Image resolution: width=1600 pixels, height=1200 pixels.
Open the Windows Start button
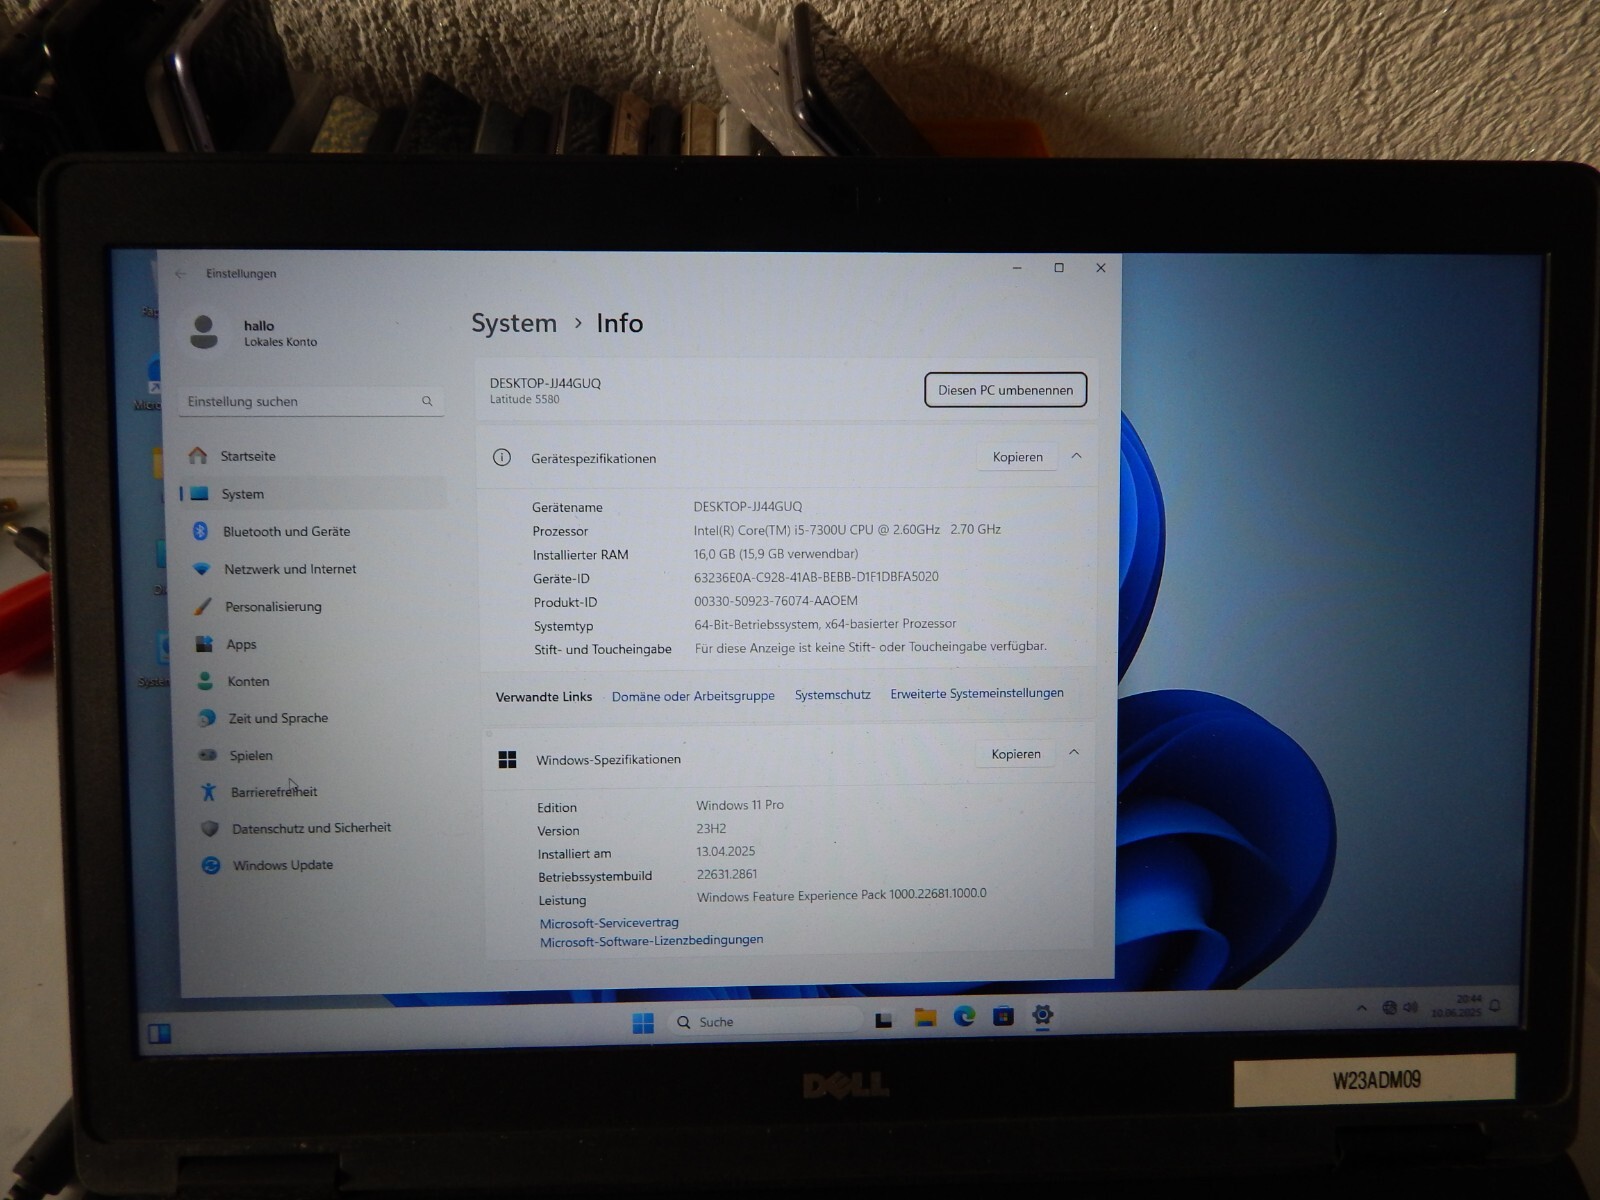point(643,1022)
